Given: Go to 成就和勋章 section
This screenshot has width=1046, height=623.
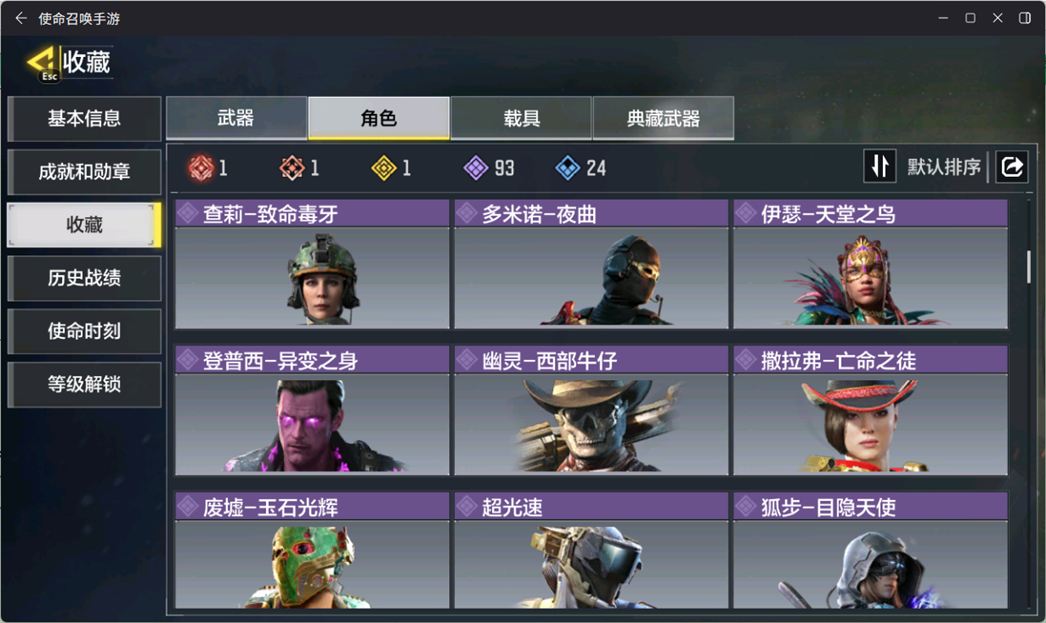Looking at the screenshot, I should 84,172.
